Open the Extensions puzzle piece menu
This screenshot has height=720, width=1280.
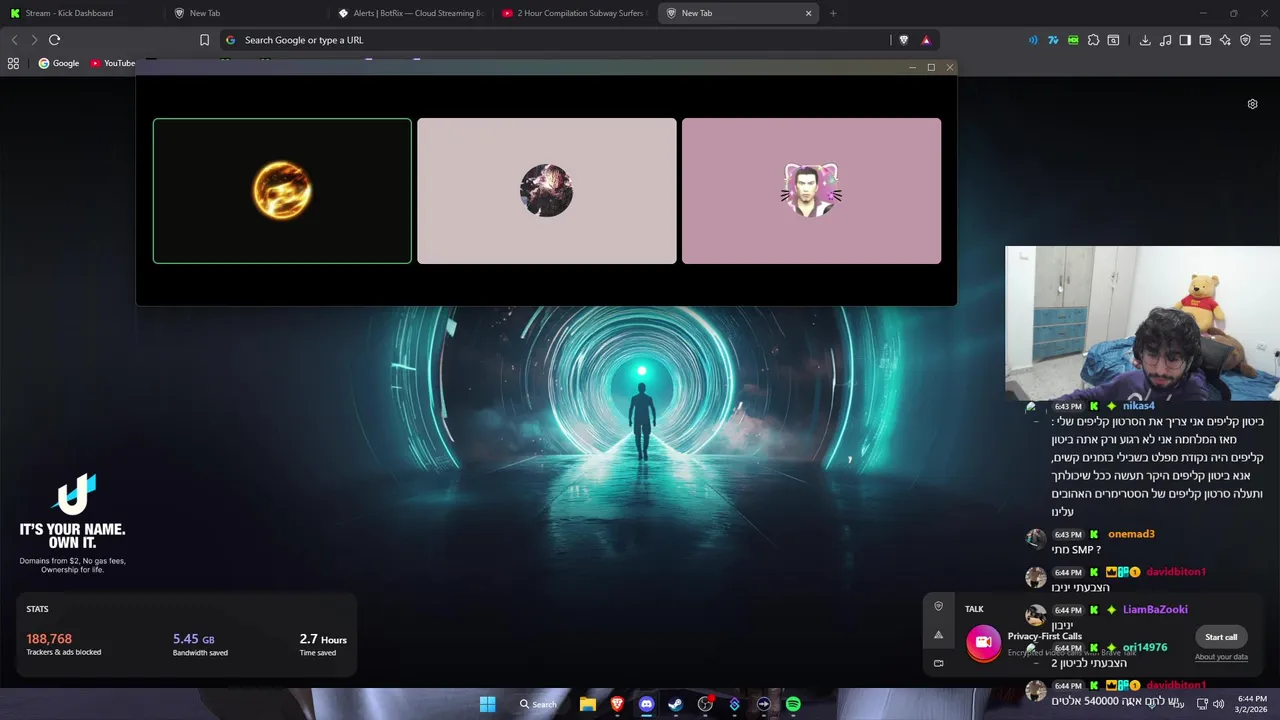pos(1093,40)
